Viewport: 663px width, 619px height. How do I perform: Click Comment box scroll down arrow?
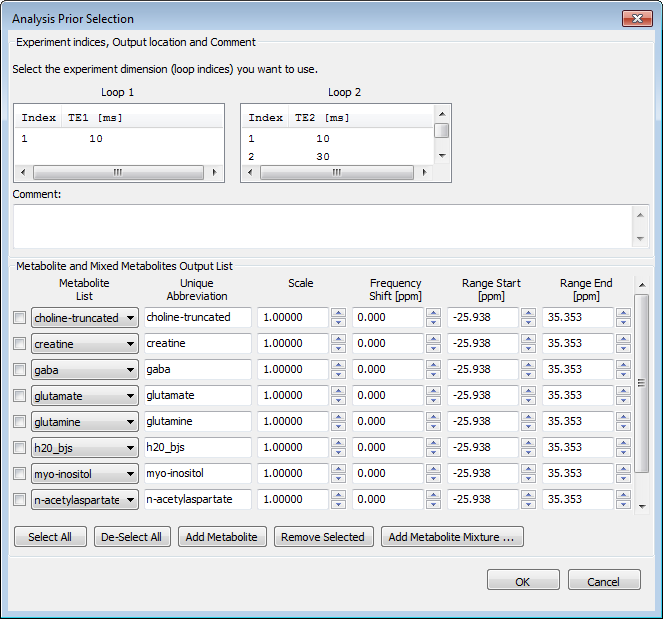(x=640, y=238)
